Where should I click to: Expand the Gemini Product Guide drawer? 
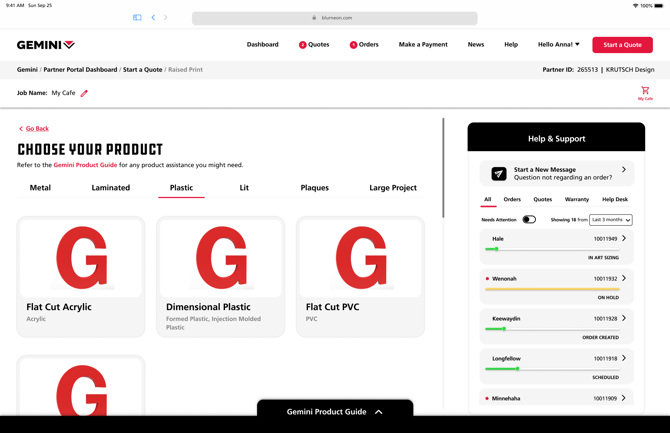[x=334, y=411]
